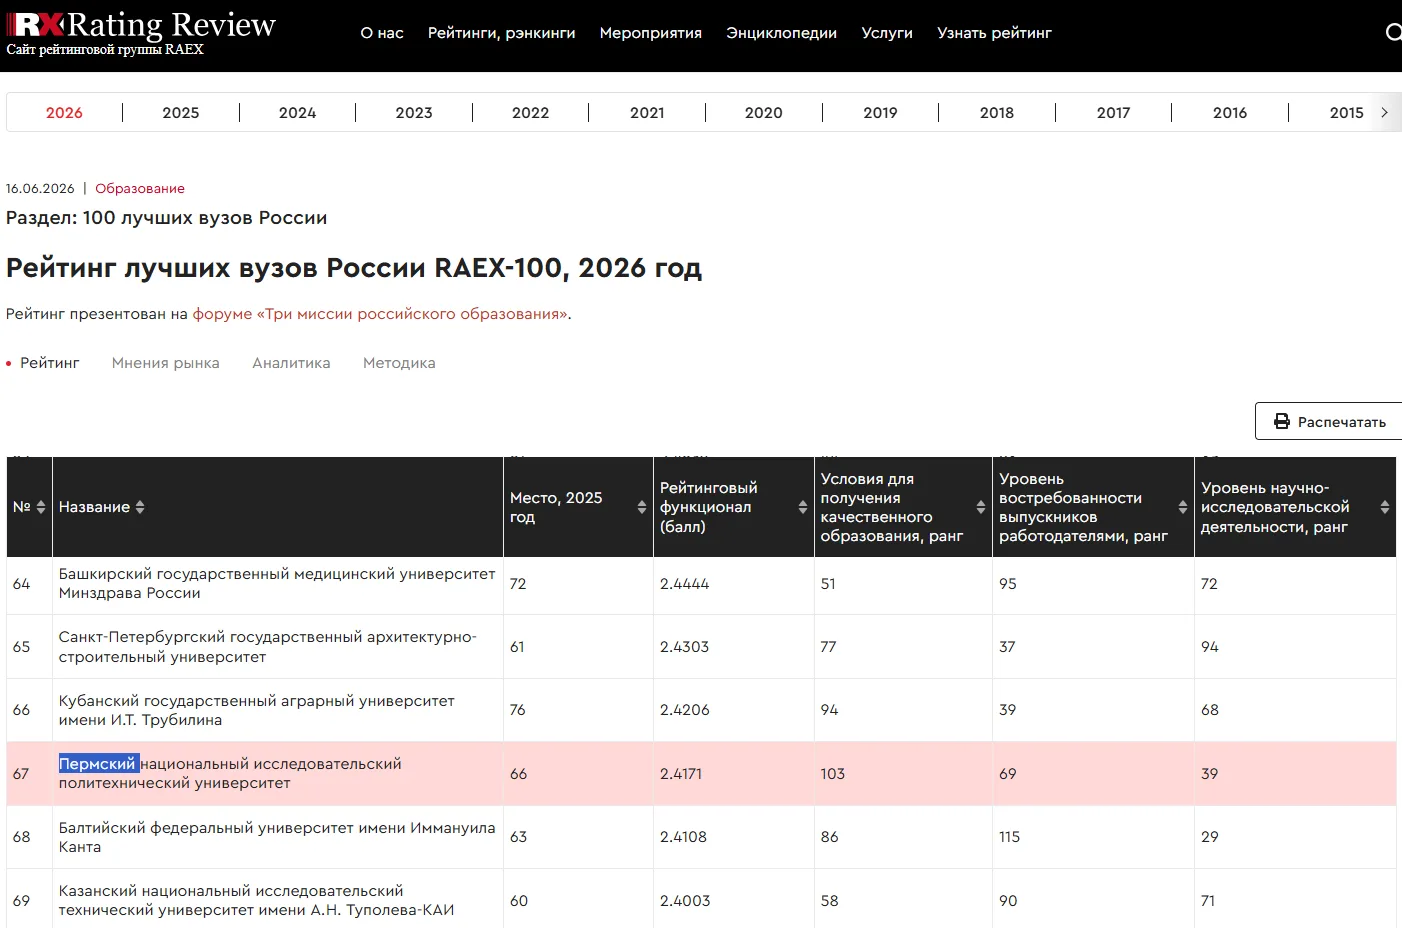Sort by научно-исследовательской деятельности arrows
This screenshot has height=928, width=1402.
1385,507
